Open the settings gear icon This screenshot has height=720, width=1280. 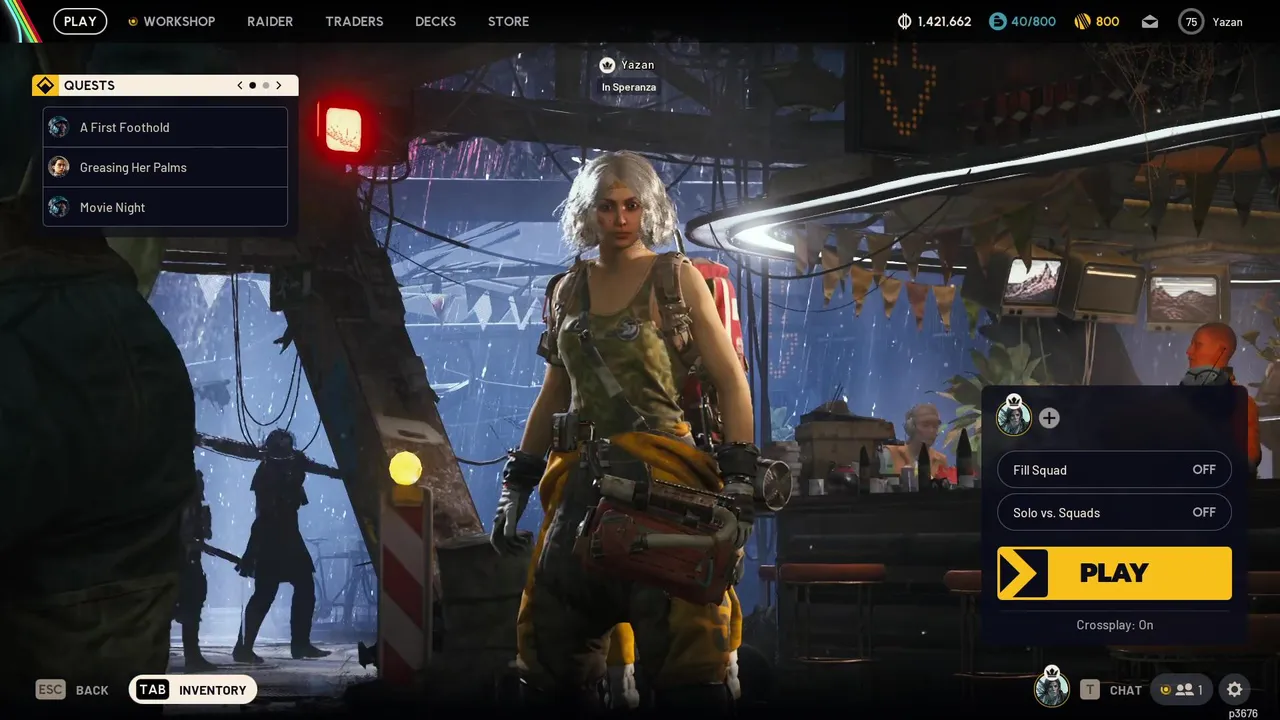[1235, 689]
